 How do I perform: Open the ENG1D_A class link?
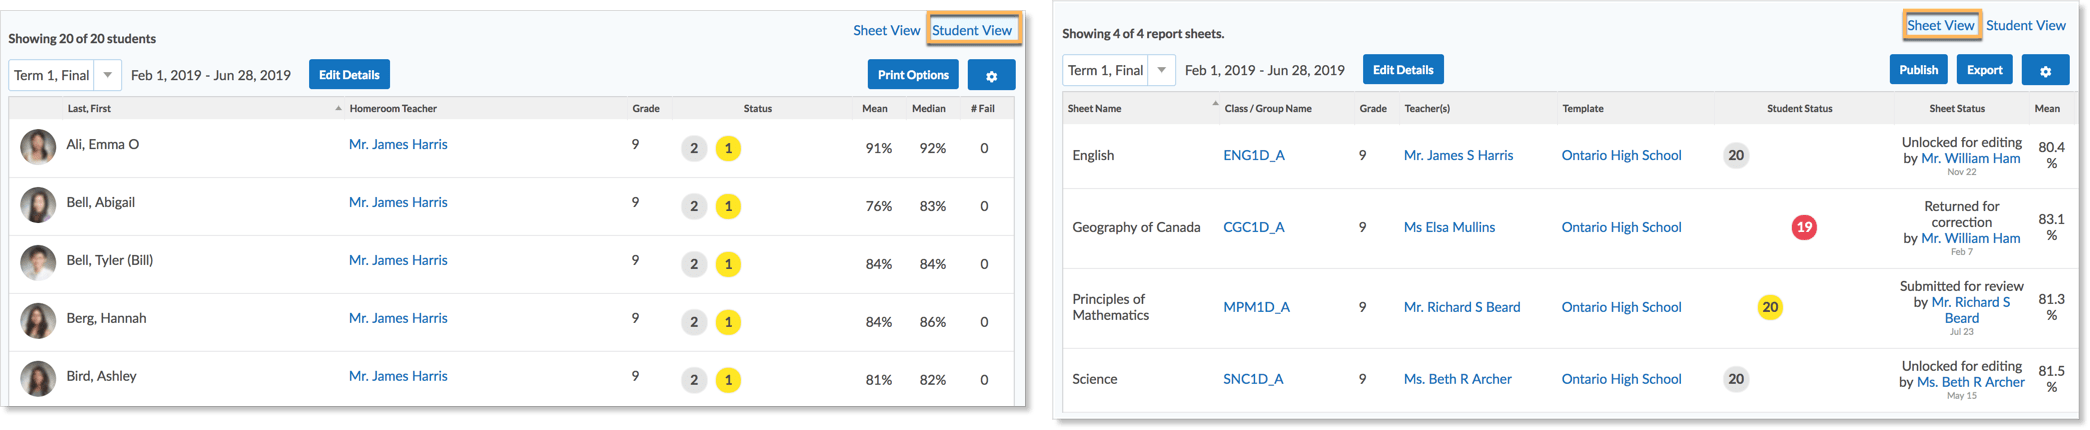[1253, 155]
